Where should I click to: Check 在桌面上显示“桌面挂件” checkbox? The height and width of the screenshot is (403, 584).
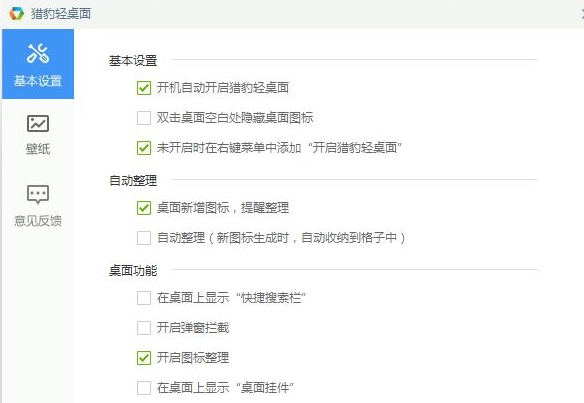click(144, 388)
